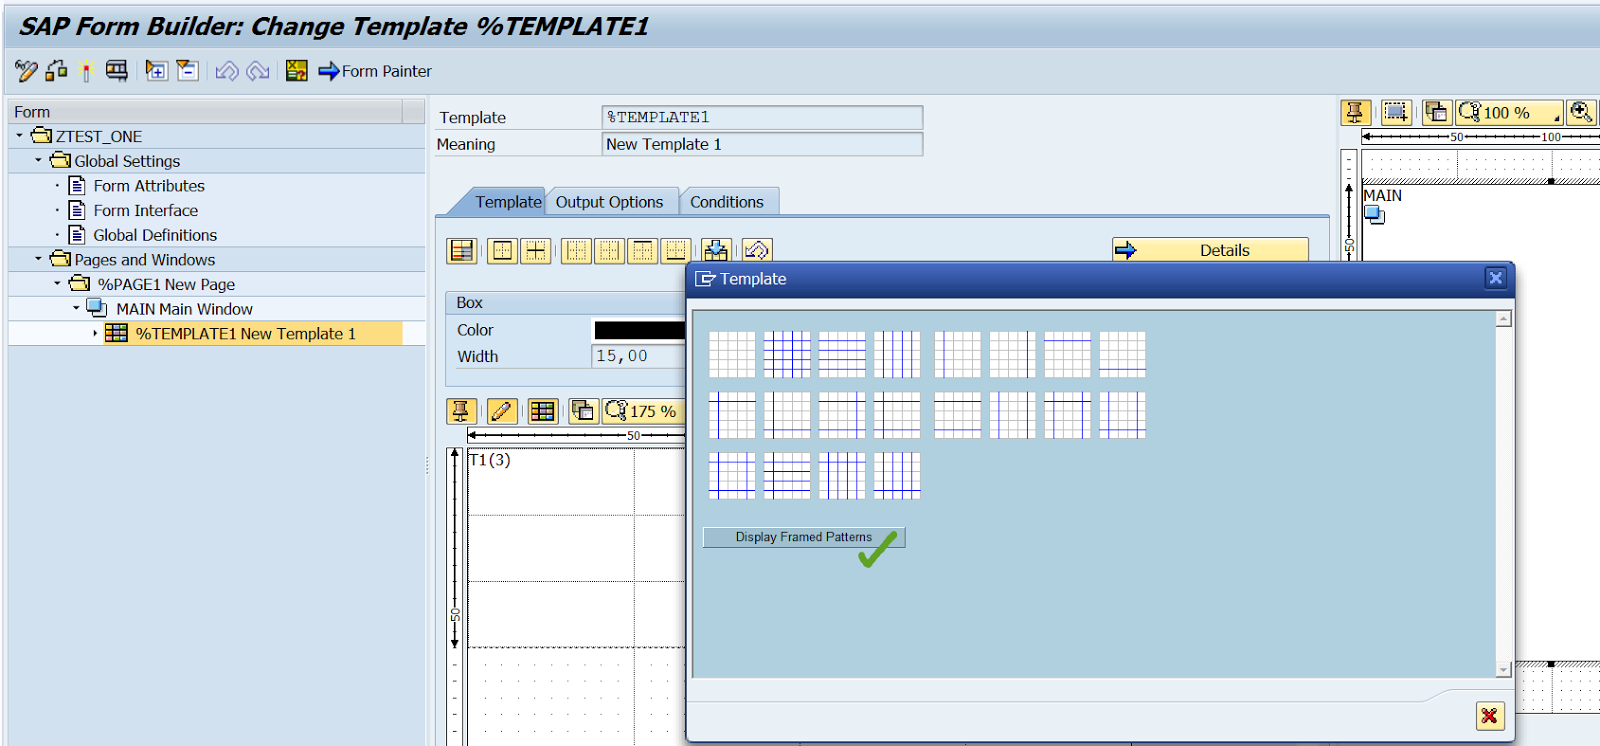Activate the form with the wand icon
Screen dimensions: 1600x746
[86, 71]
